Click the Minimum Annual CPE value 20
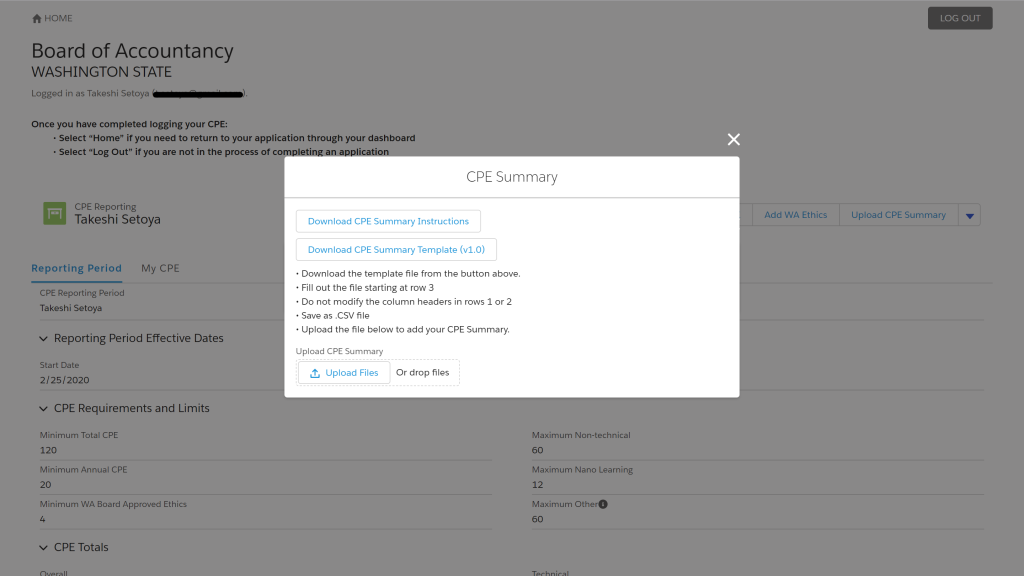Image resolution: width=1024 pixels, height=576 pixels. 46,485
